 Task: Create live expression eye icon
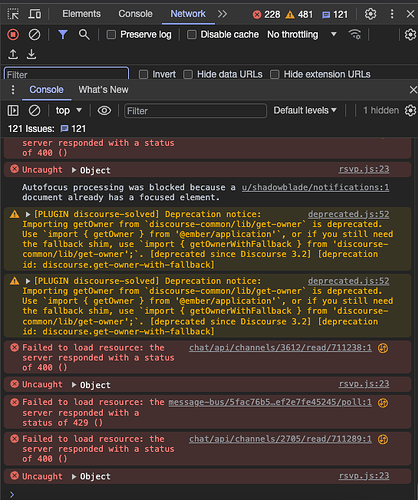(104, 111)
